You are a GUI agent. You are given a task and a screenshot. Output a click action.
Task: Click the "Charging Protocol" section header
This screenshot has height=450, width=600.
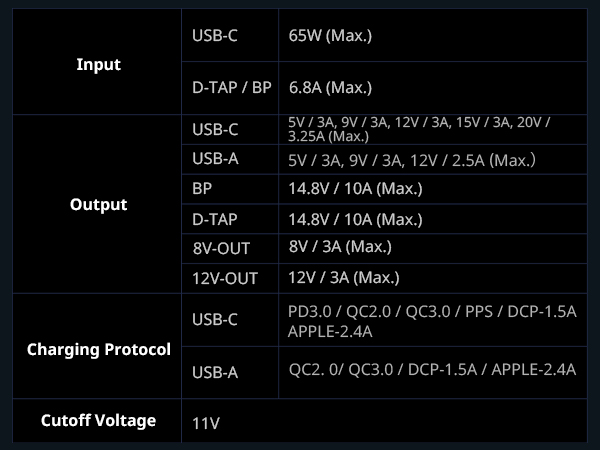coord(98,350)
